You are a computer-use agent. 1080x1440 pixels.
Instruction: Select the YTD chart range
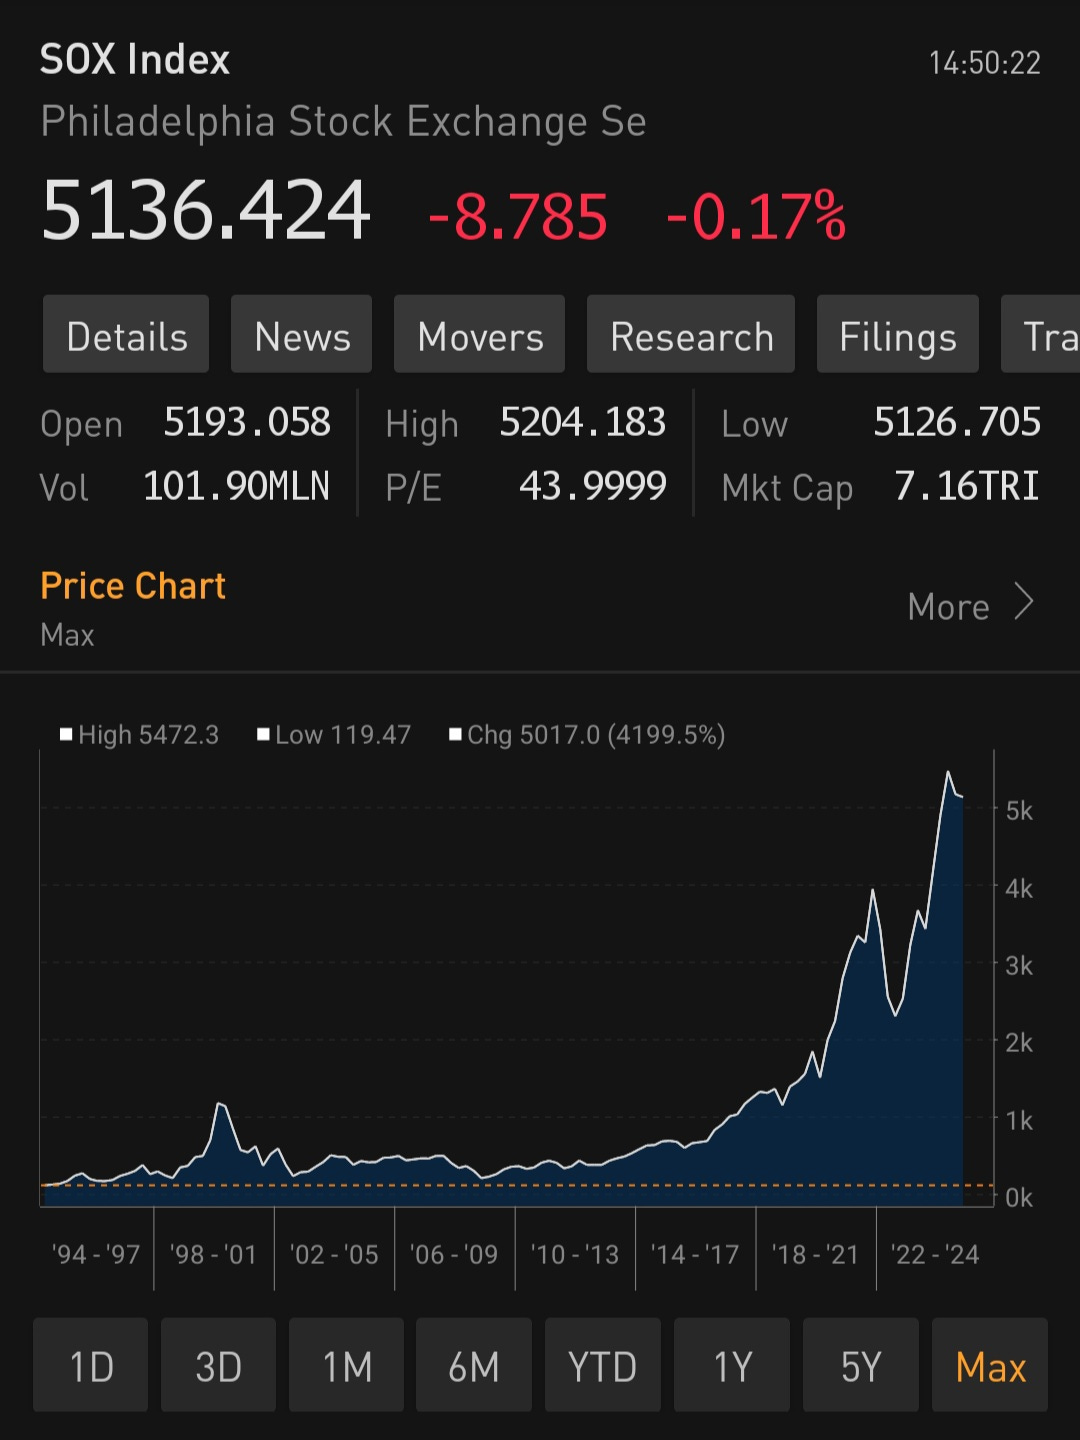[603, 1365]
